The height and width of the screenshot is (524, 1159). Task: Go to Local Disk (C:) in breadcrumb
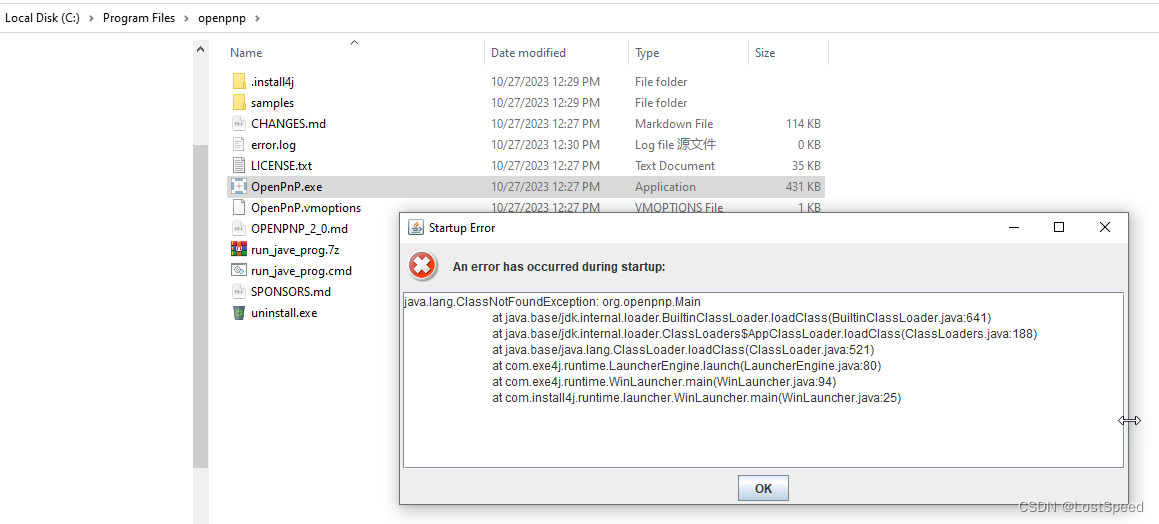click(x=42, y=18)
